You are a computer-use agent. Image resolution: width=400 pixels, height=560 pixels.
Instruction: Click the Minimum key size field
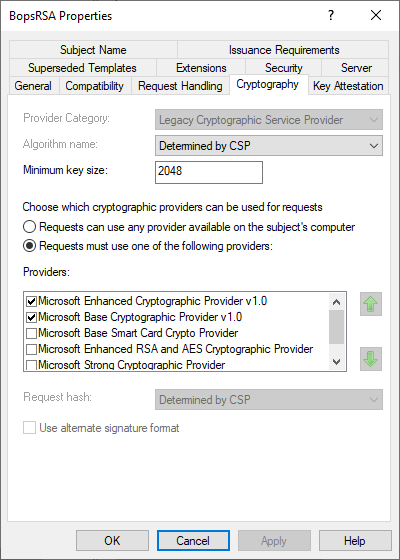click(209, 172)
